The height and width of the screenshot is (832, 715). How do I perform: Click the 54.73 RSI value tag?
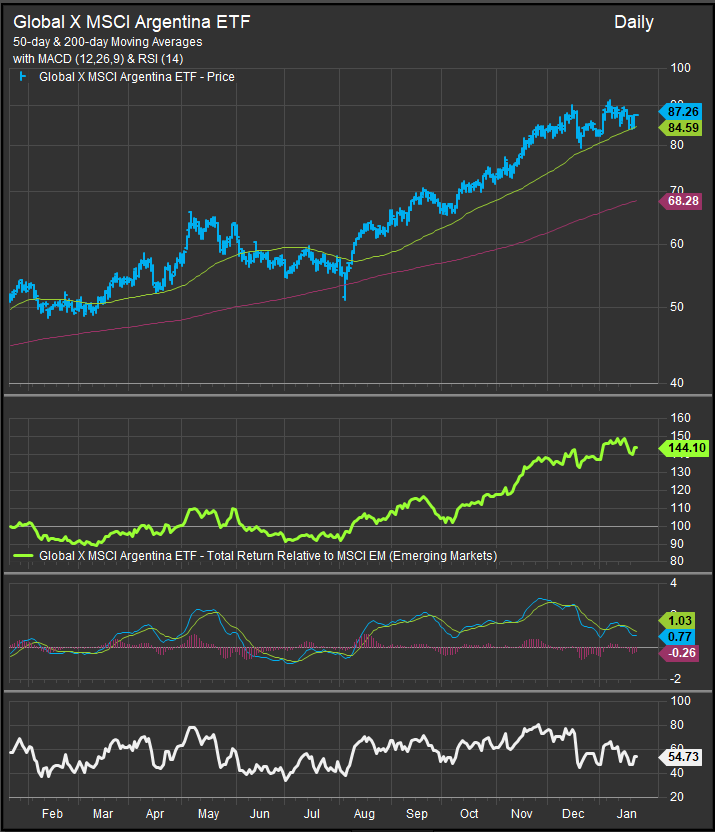coord(681,757)
